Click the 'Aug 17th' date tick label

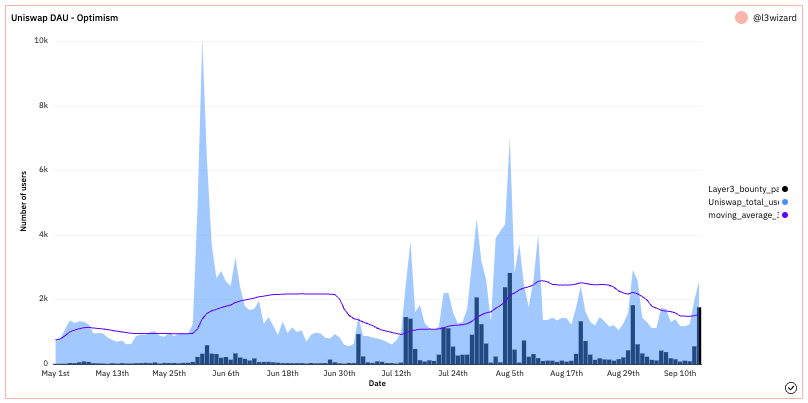click(567, 373)
